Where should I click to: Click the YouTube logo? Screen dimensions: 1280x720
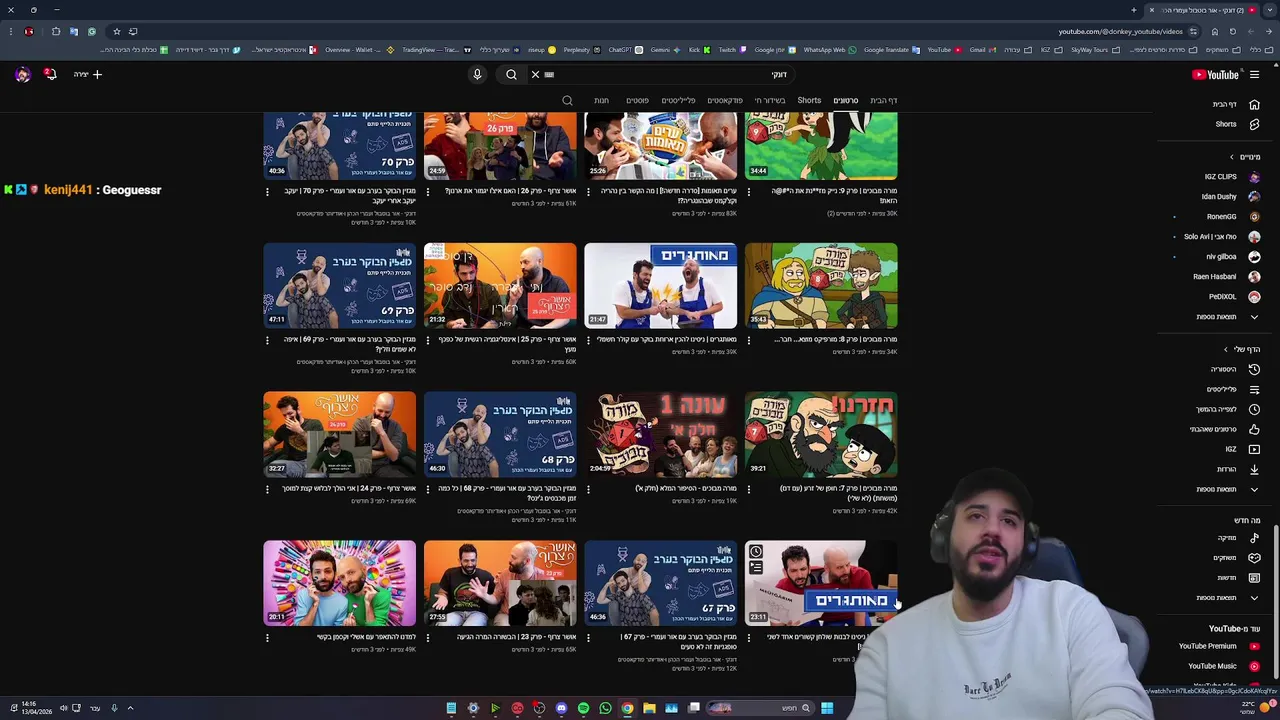(1215, 74)
